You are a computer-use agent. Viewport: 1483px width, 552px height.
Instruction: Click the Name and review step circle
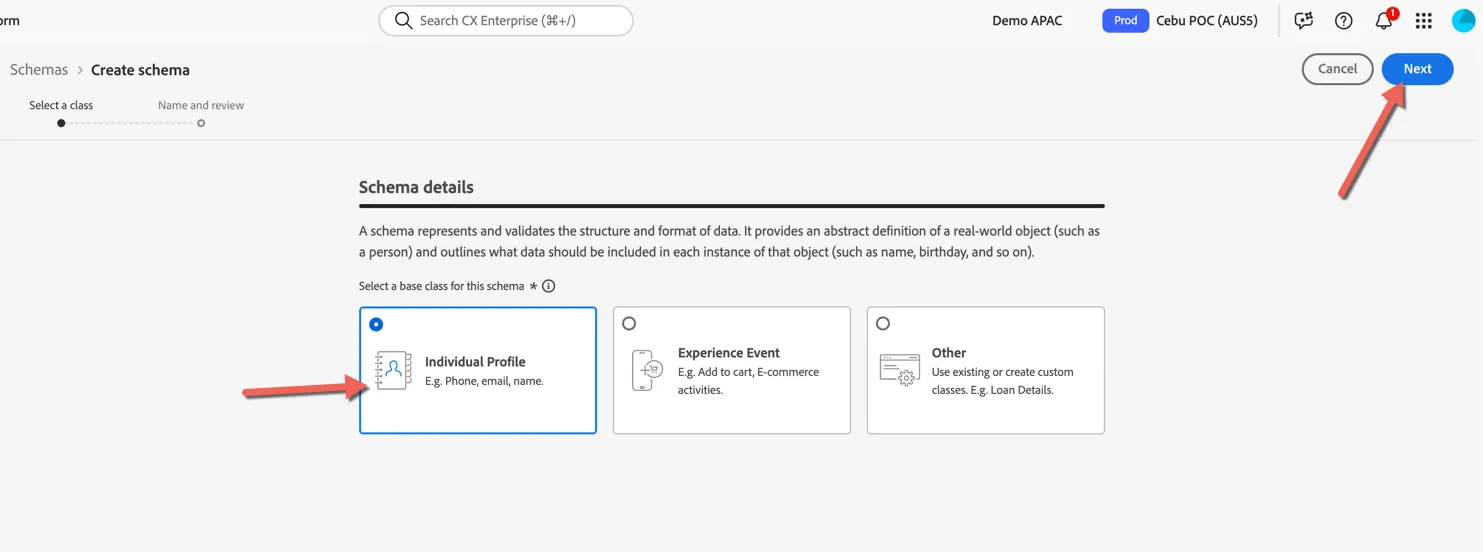point(201,123)
